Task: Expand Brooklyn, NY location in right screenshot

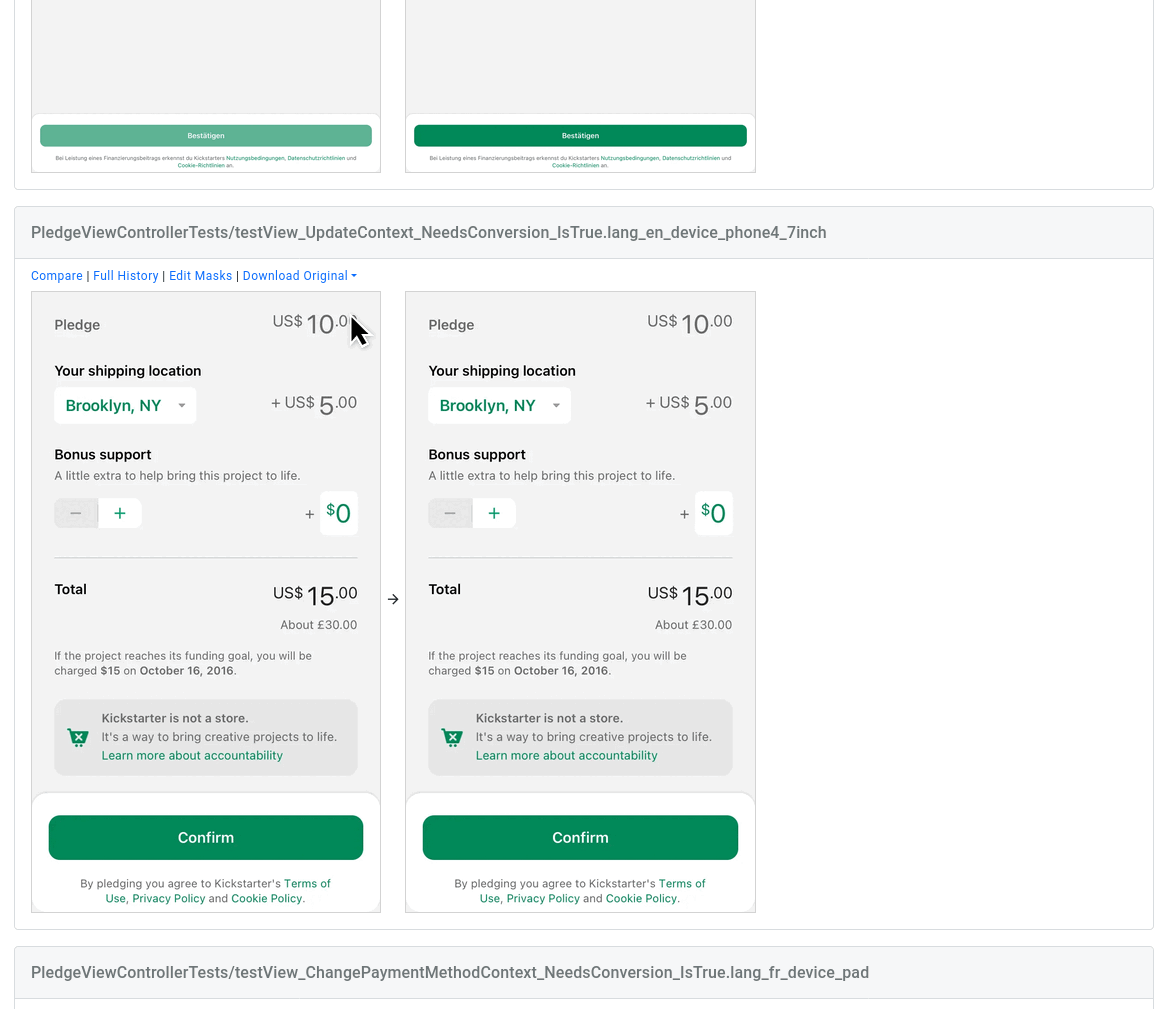Action: (499, 405)
